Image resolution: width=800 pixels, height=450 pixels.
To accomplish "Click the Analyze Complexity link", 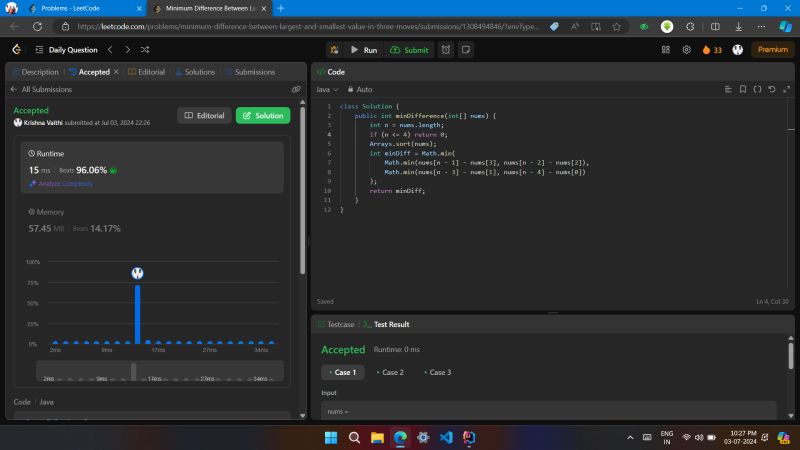I will 61,183.
